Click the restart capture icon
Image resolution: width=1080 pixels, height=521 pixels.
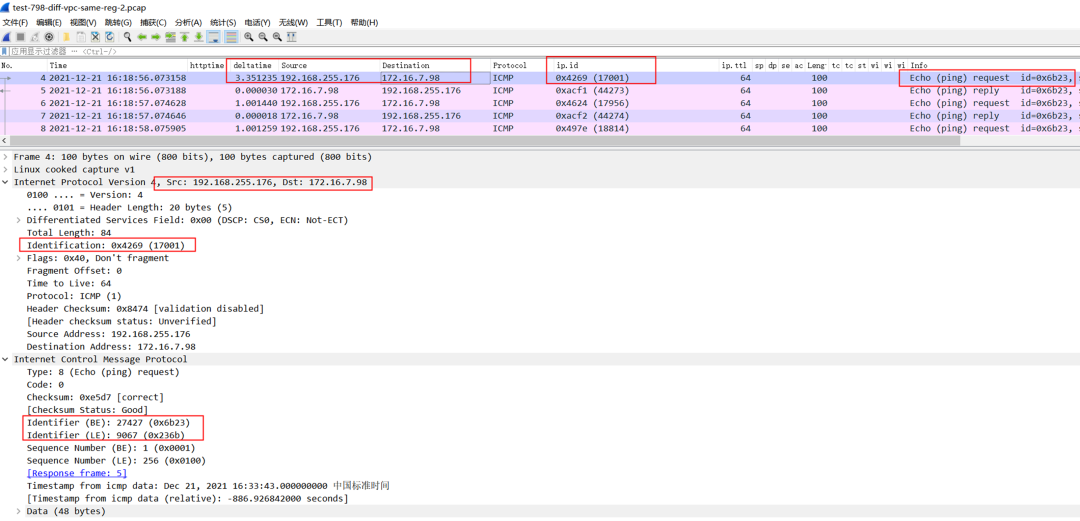click(x=34, y=37)
